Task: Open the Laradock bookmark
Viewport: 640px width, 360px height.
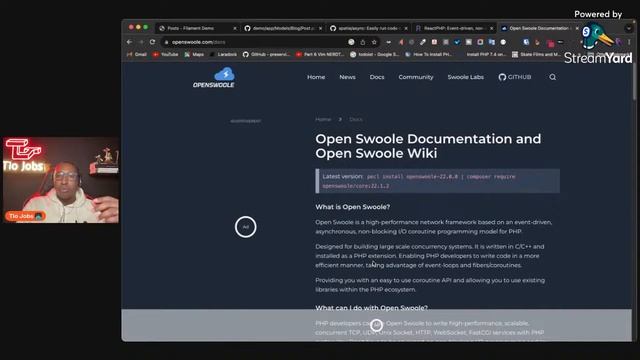Action: [223, 54]
